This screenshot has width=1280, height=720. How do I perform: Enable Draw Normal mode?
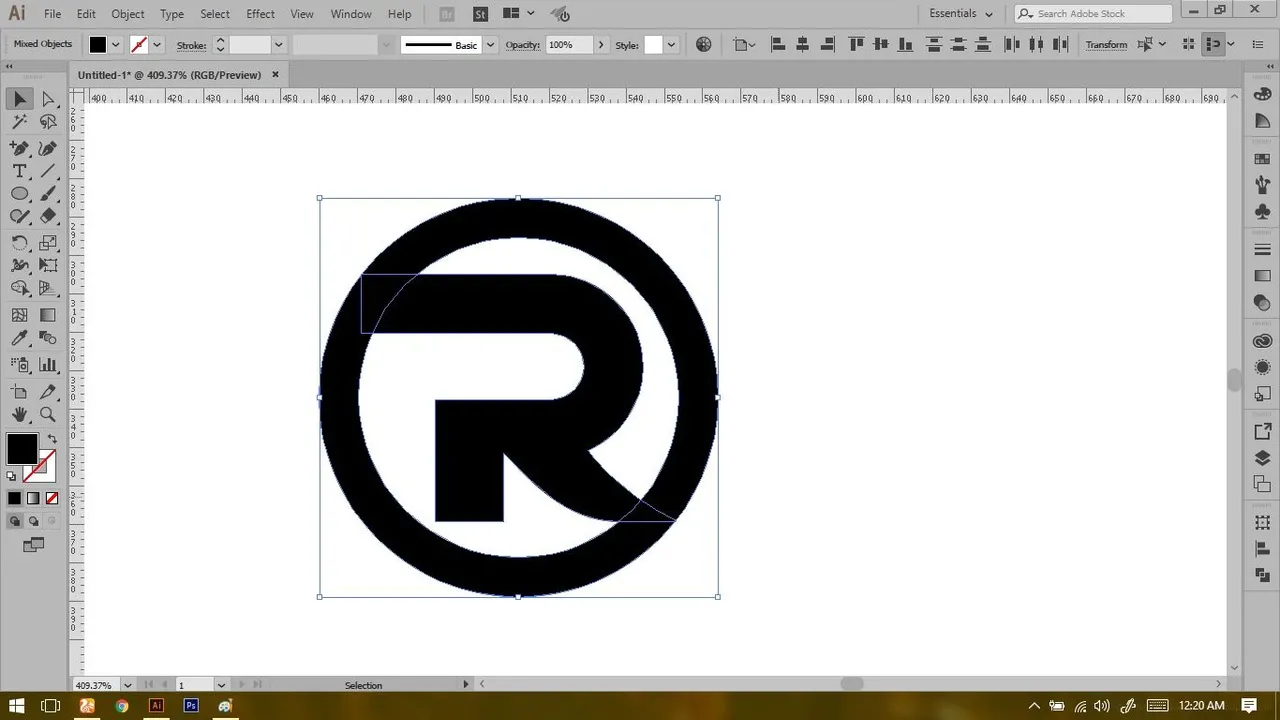pyautogui.click(x=15, y=521)
